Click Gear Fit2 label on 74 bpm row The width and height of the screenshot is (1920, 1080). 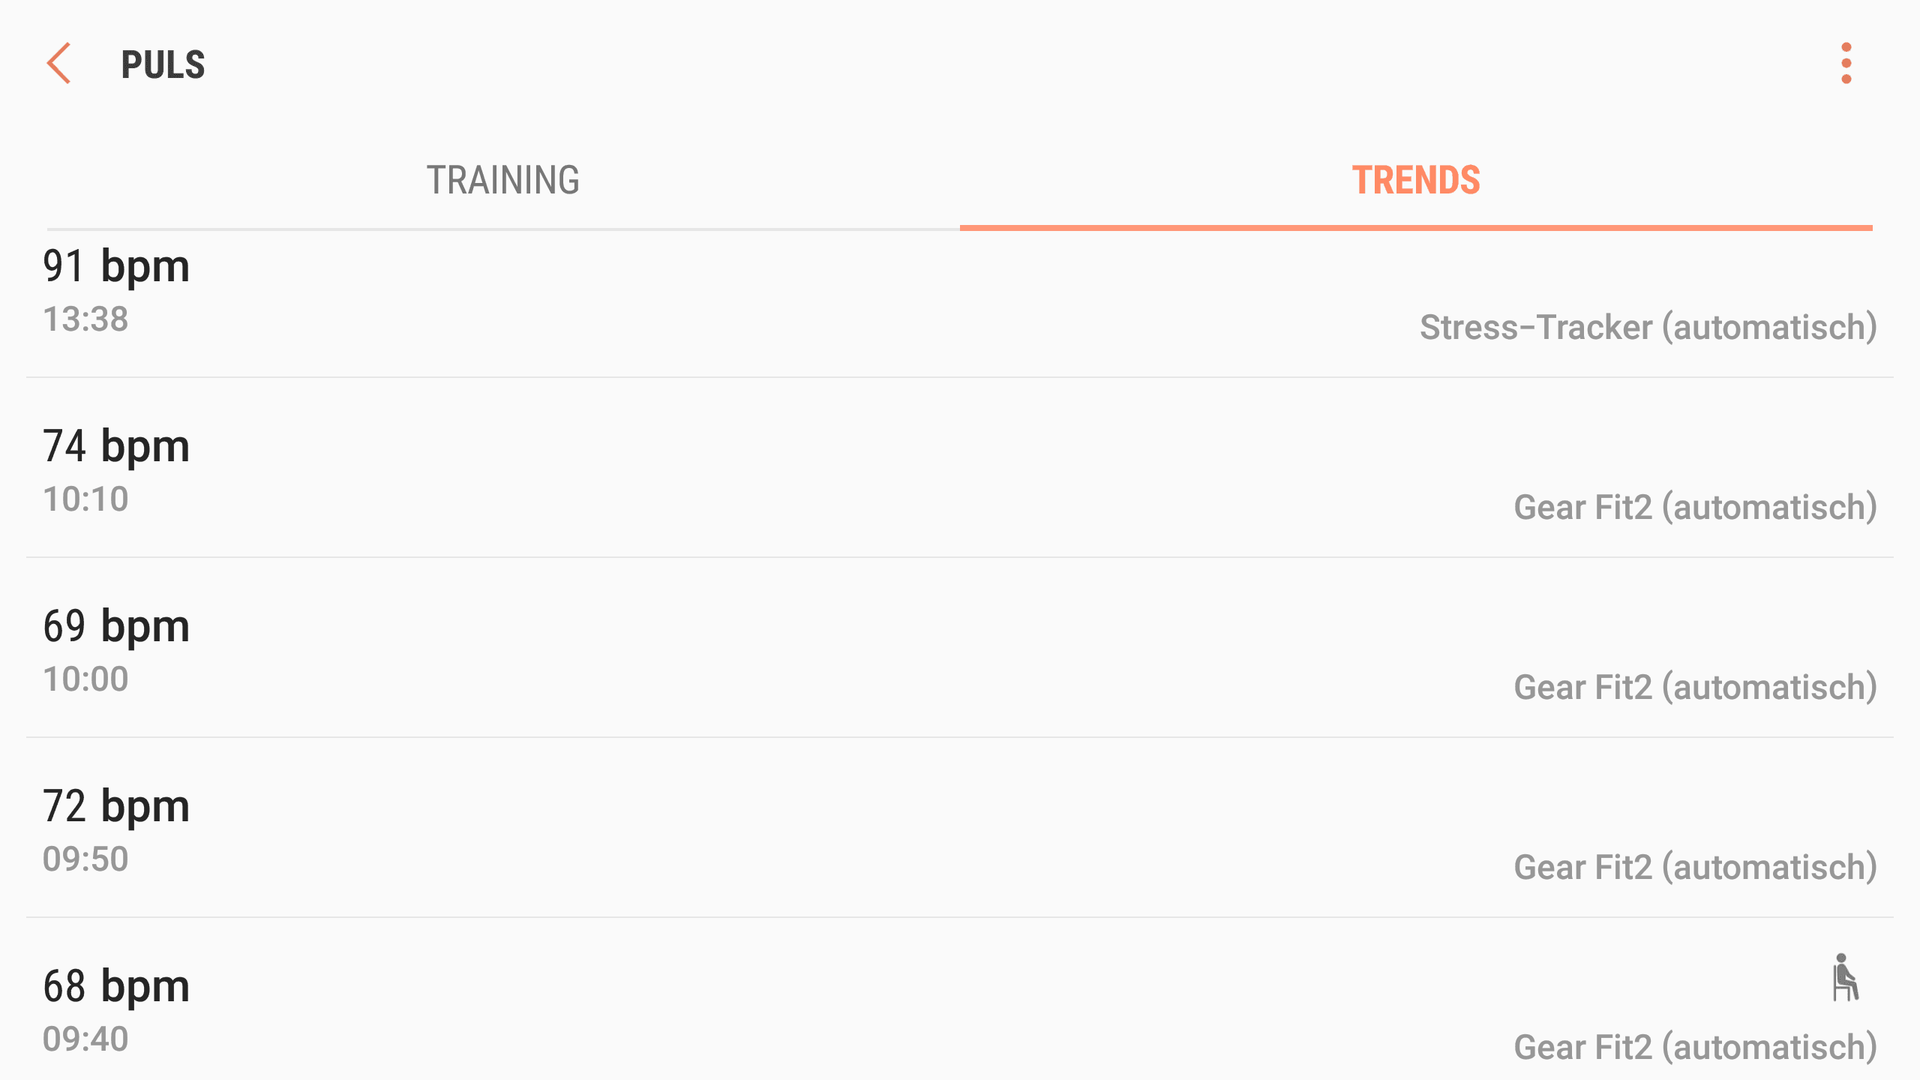(1695, 507)
